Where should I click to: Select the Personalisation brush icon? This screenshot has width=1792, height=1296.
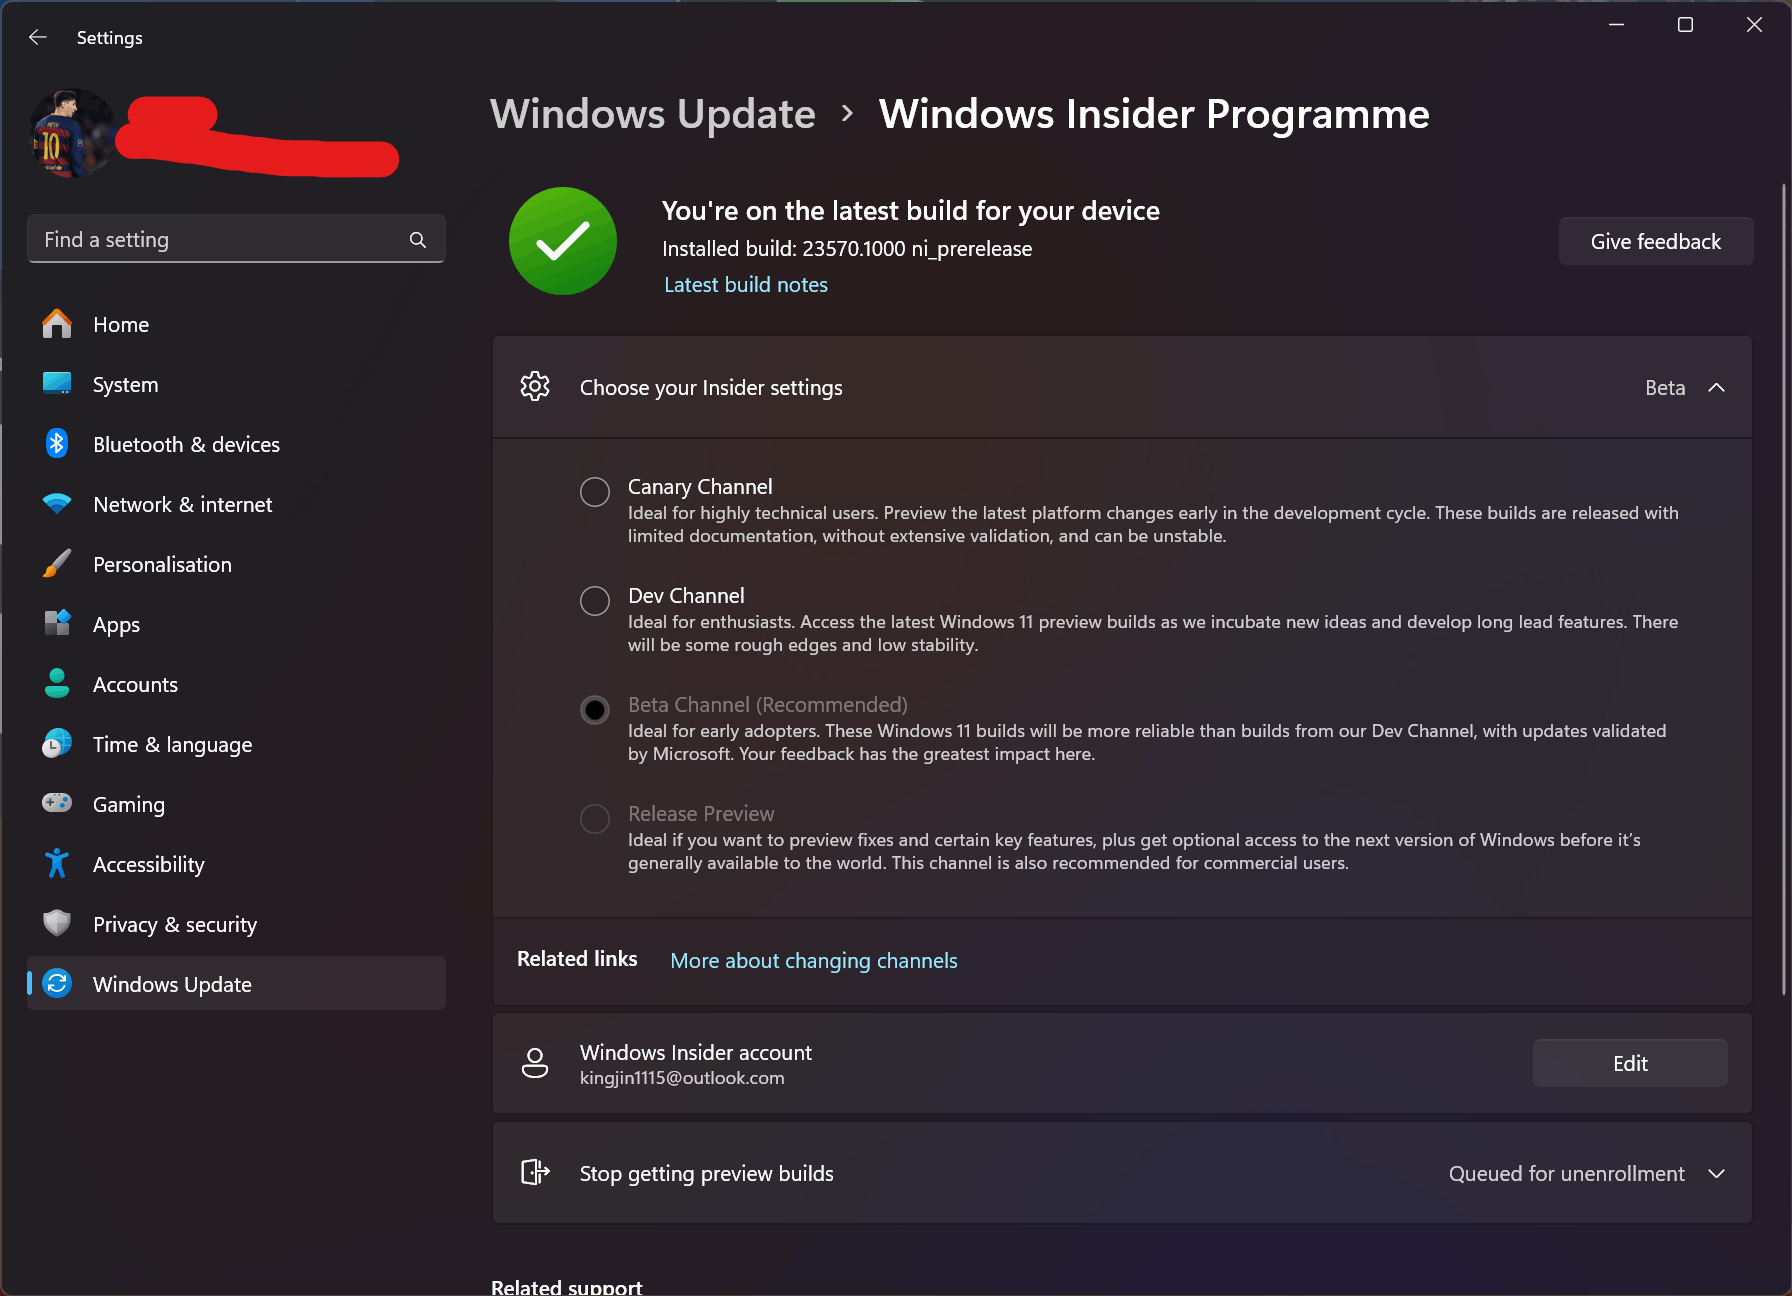click(x=57, y=564)
